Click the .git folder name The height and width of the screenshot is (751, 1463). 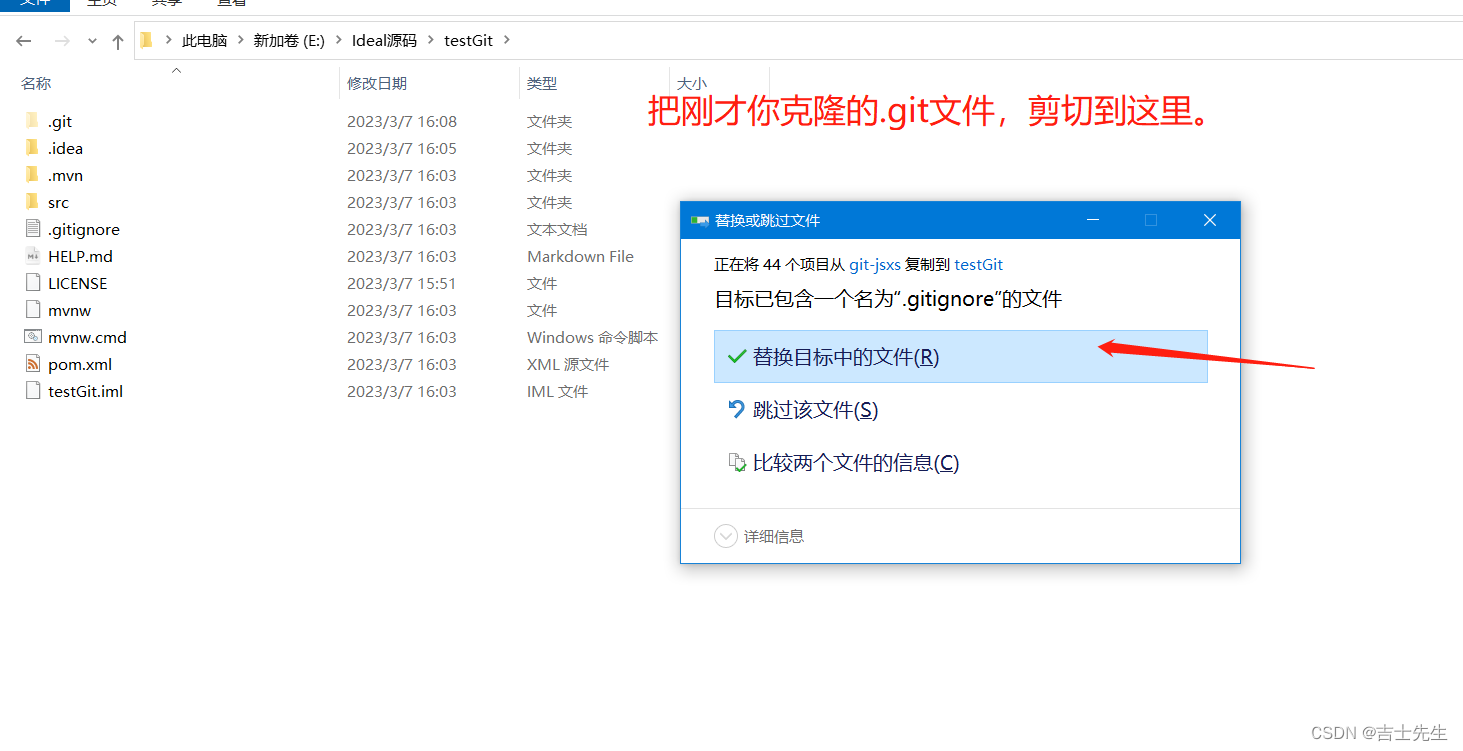(60, 121)
